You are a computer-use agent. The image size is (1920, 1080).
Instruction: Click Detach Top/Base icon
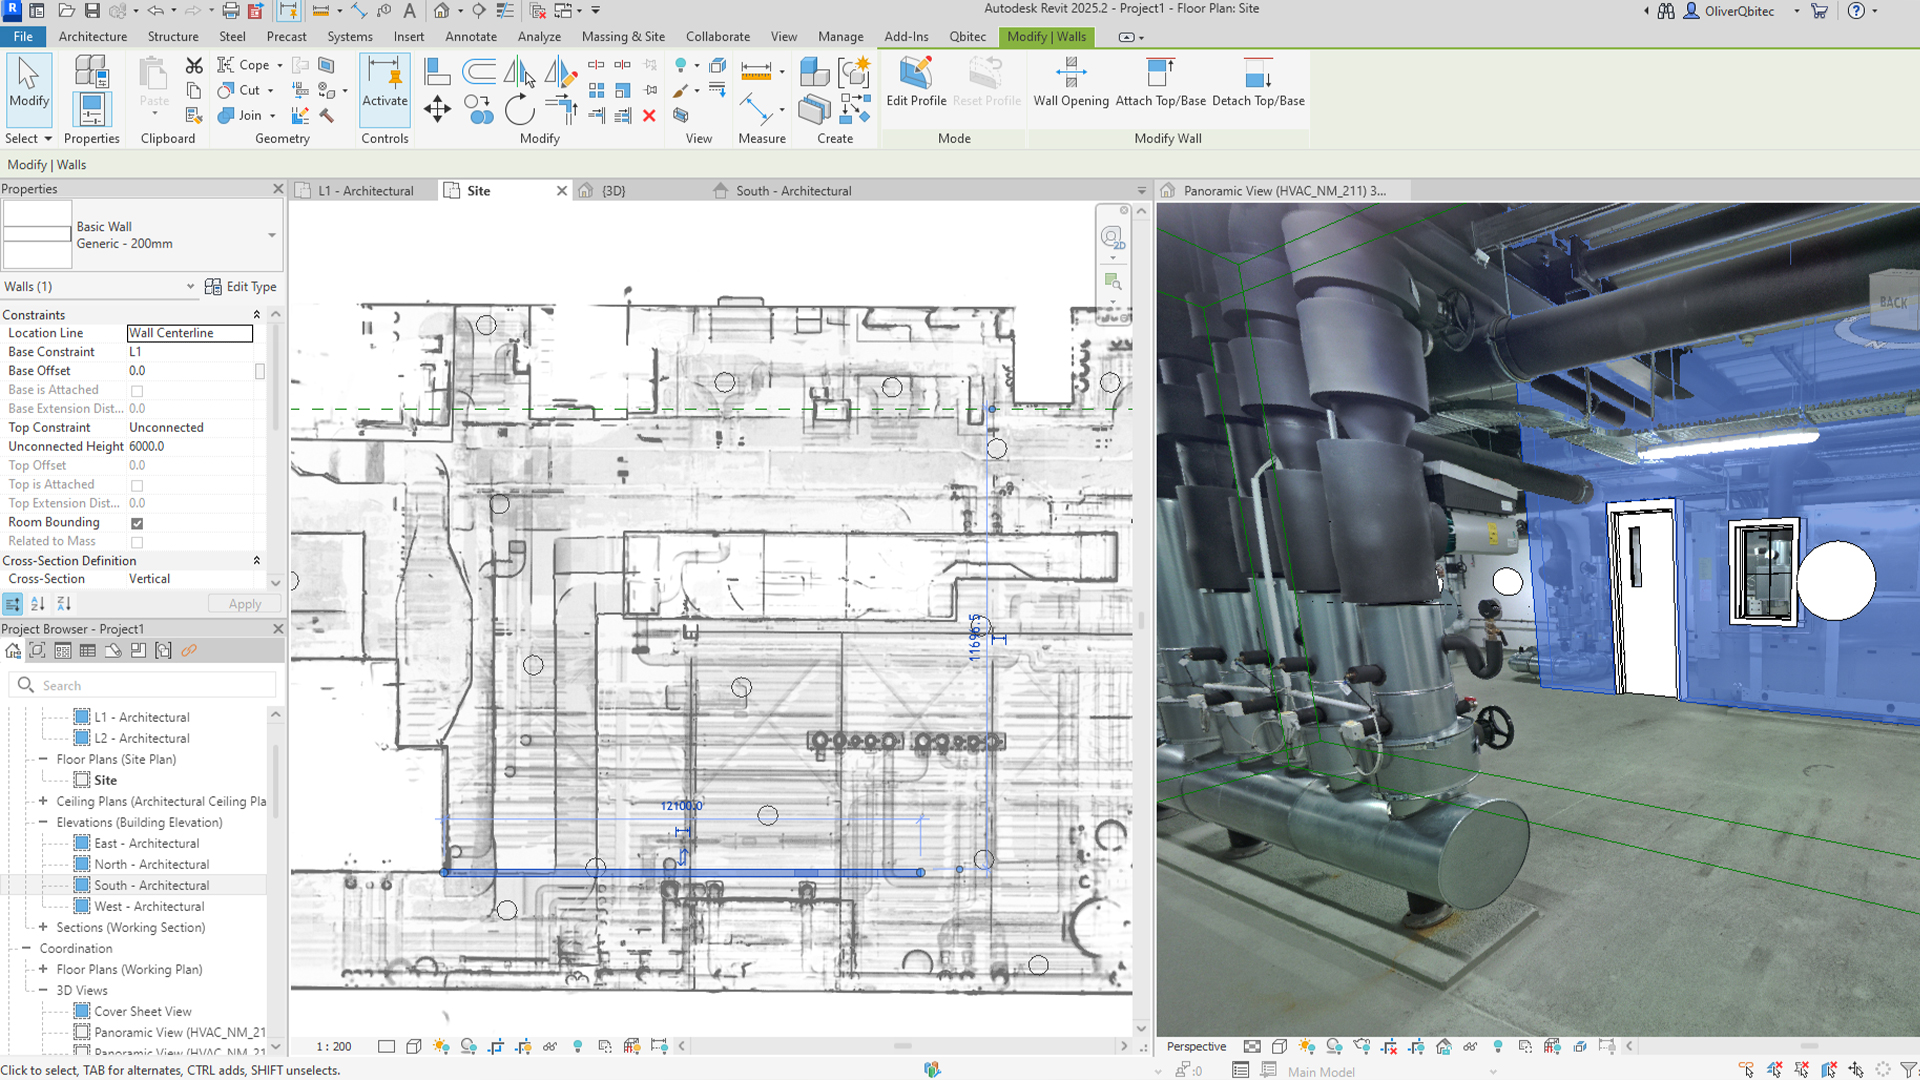(1258, 81)
